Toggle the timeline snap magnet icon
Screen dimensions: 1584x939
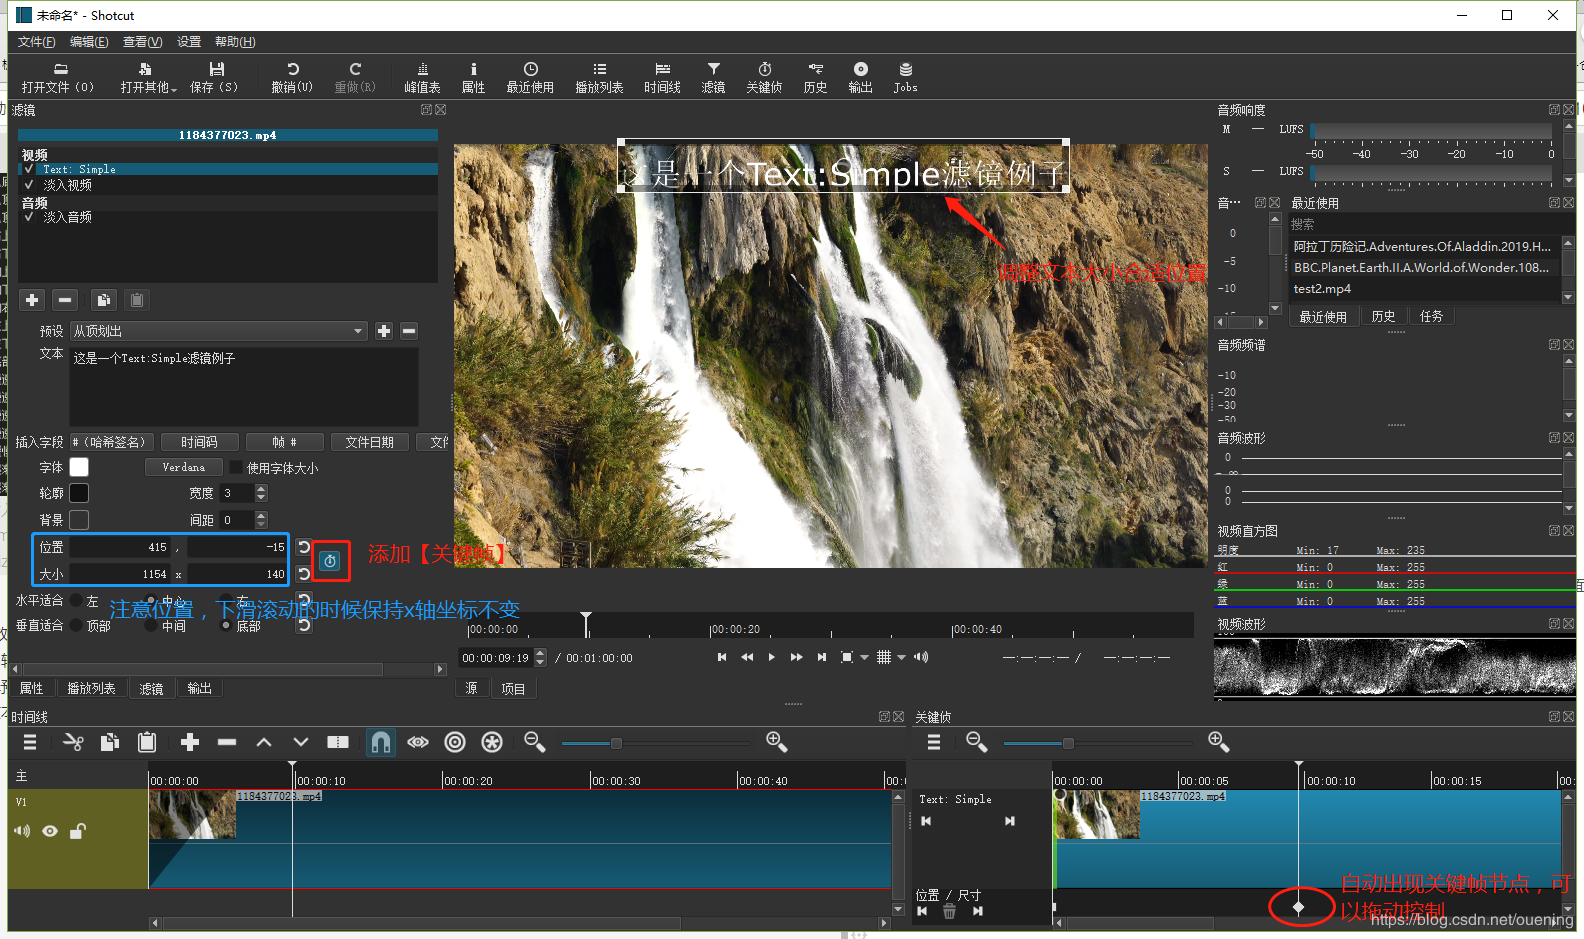(381, 742)
